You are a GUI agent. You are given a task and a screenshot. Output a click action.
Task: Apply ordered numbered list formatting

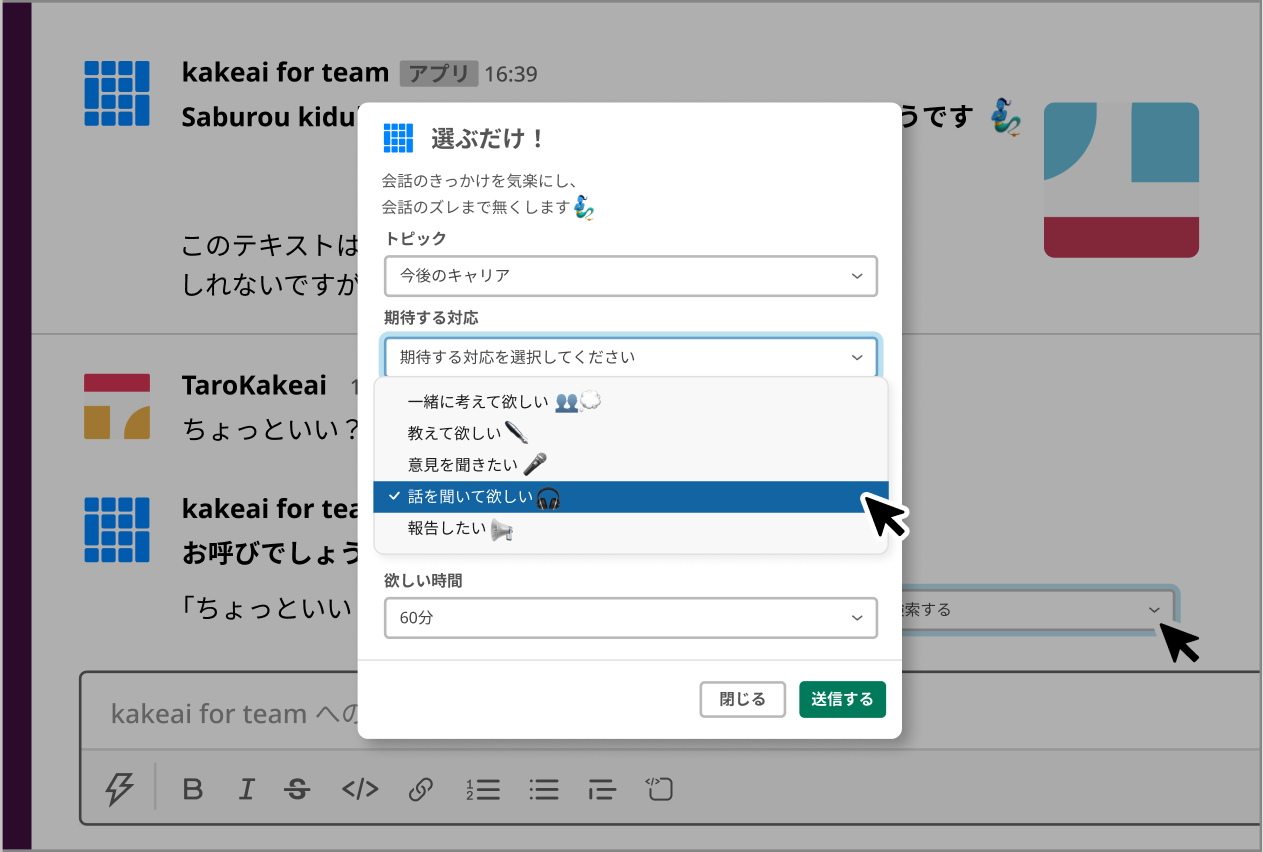coord(483,789)
